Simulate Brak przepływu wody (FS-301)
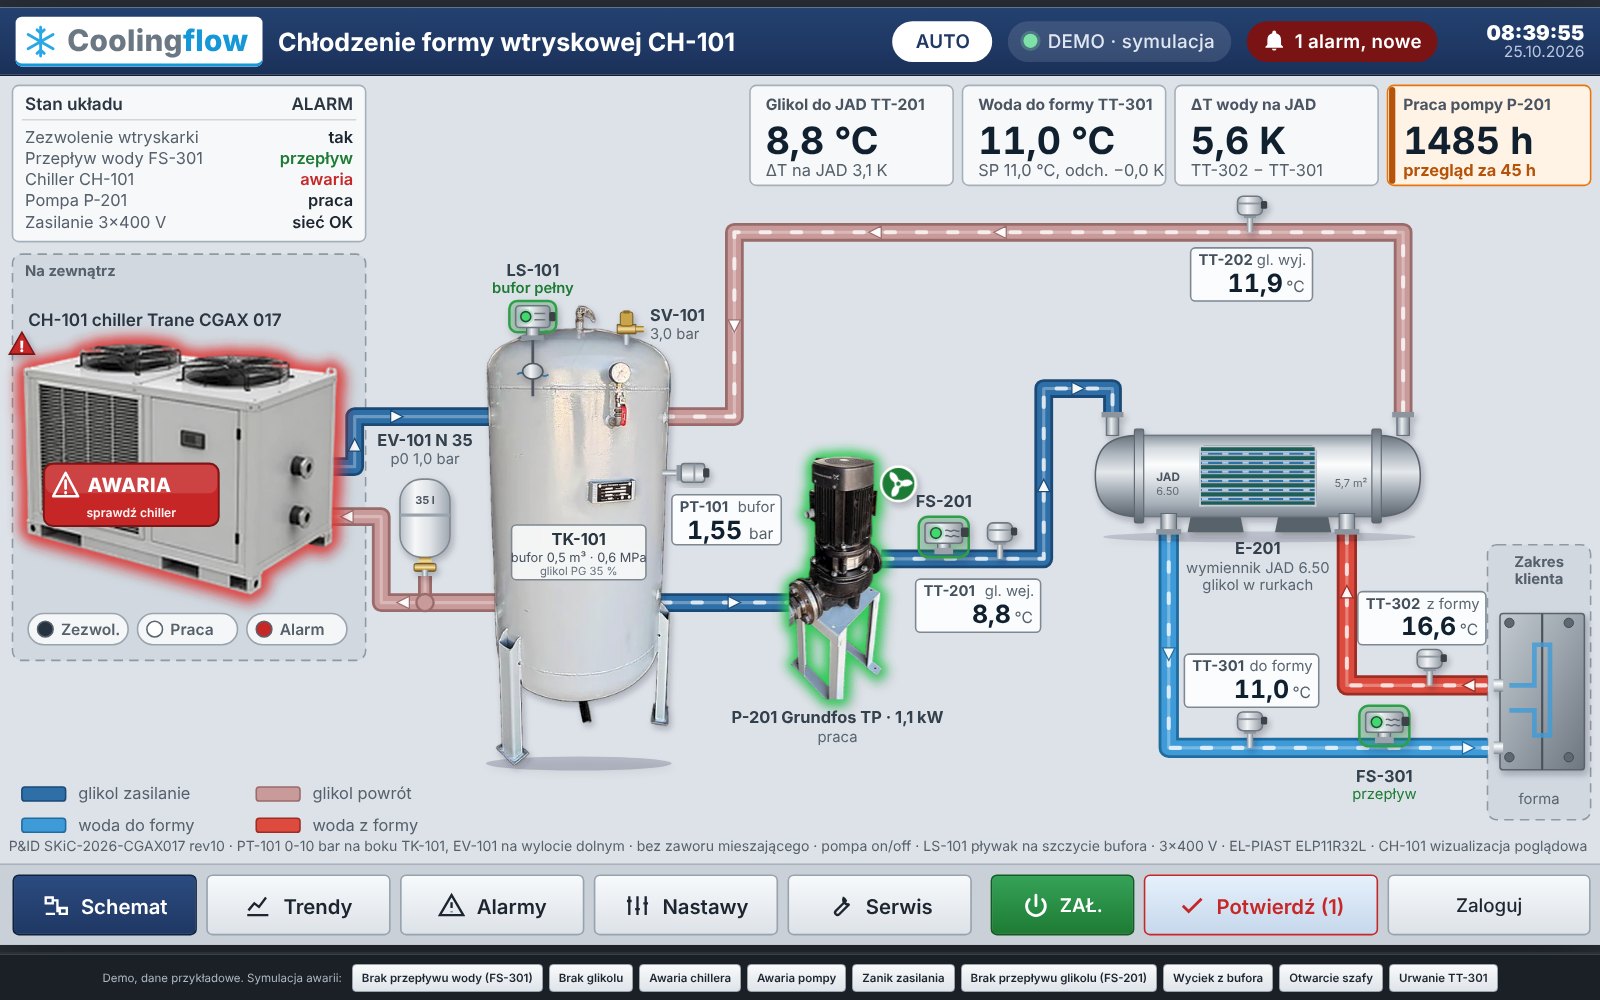1600x1000 pixels. 447,978
